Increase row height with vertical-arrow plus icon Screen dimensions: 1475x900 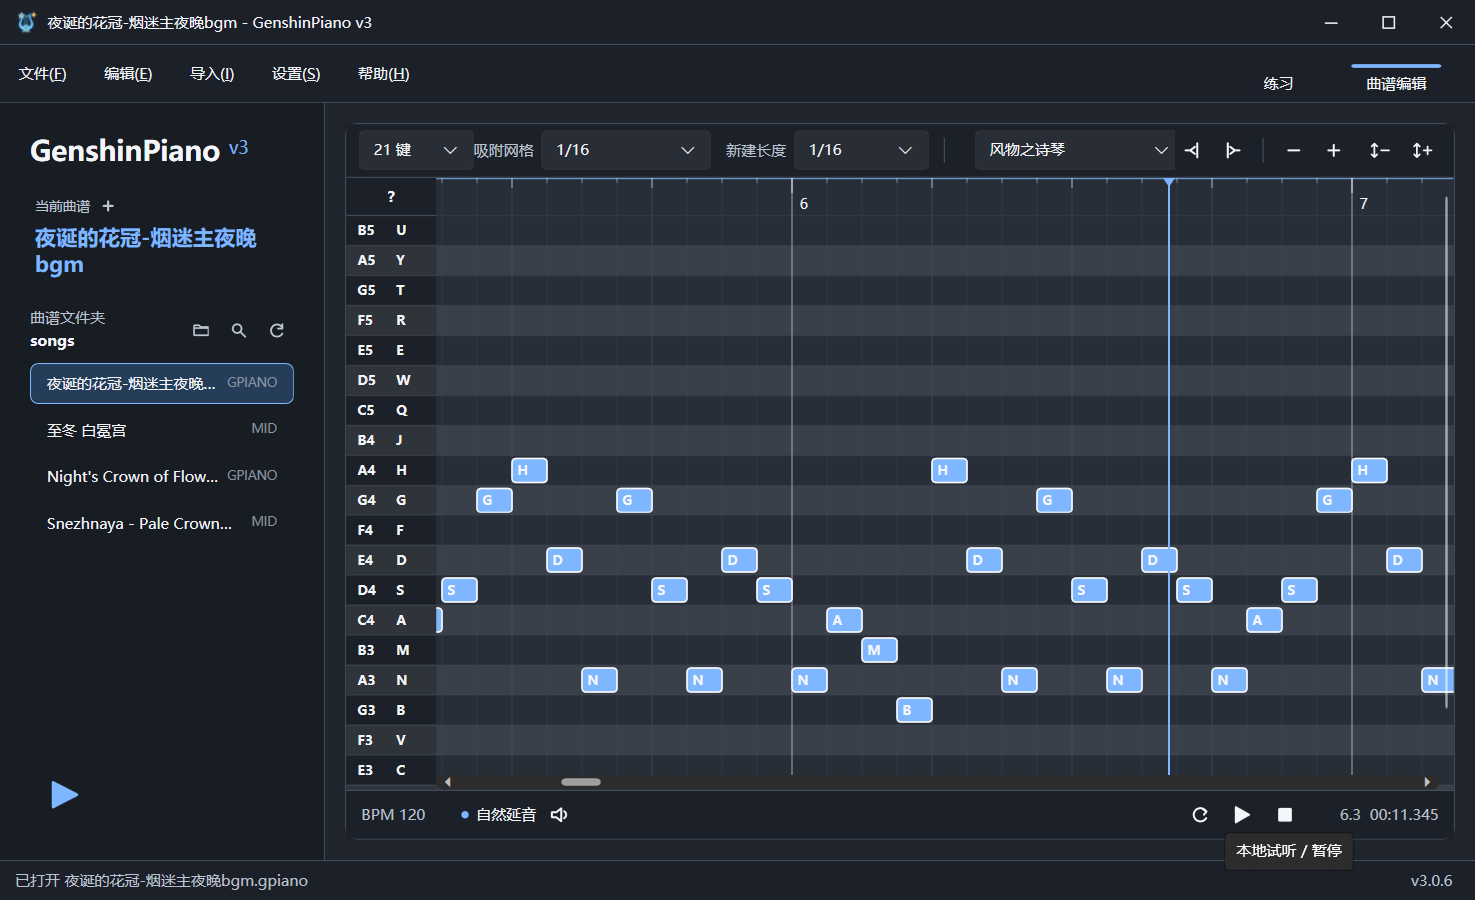pos(1422,150)
